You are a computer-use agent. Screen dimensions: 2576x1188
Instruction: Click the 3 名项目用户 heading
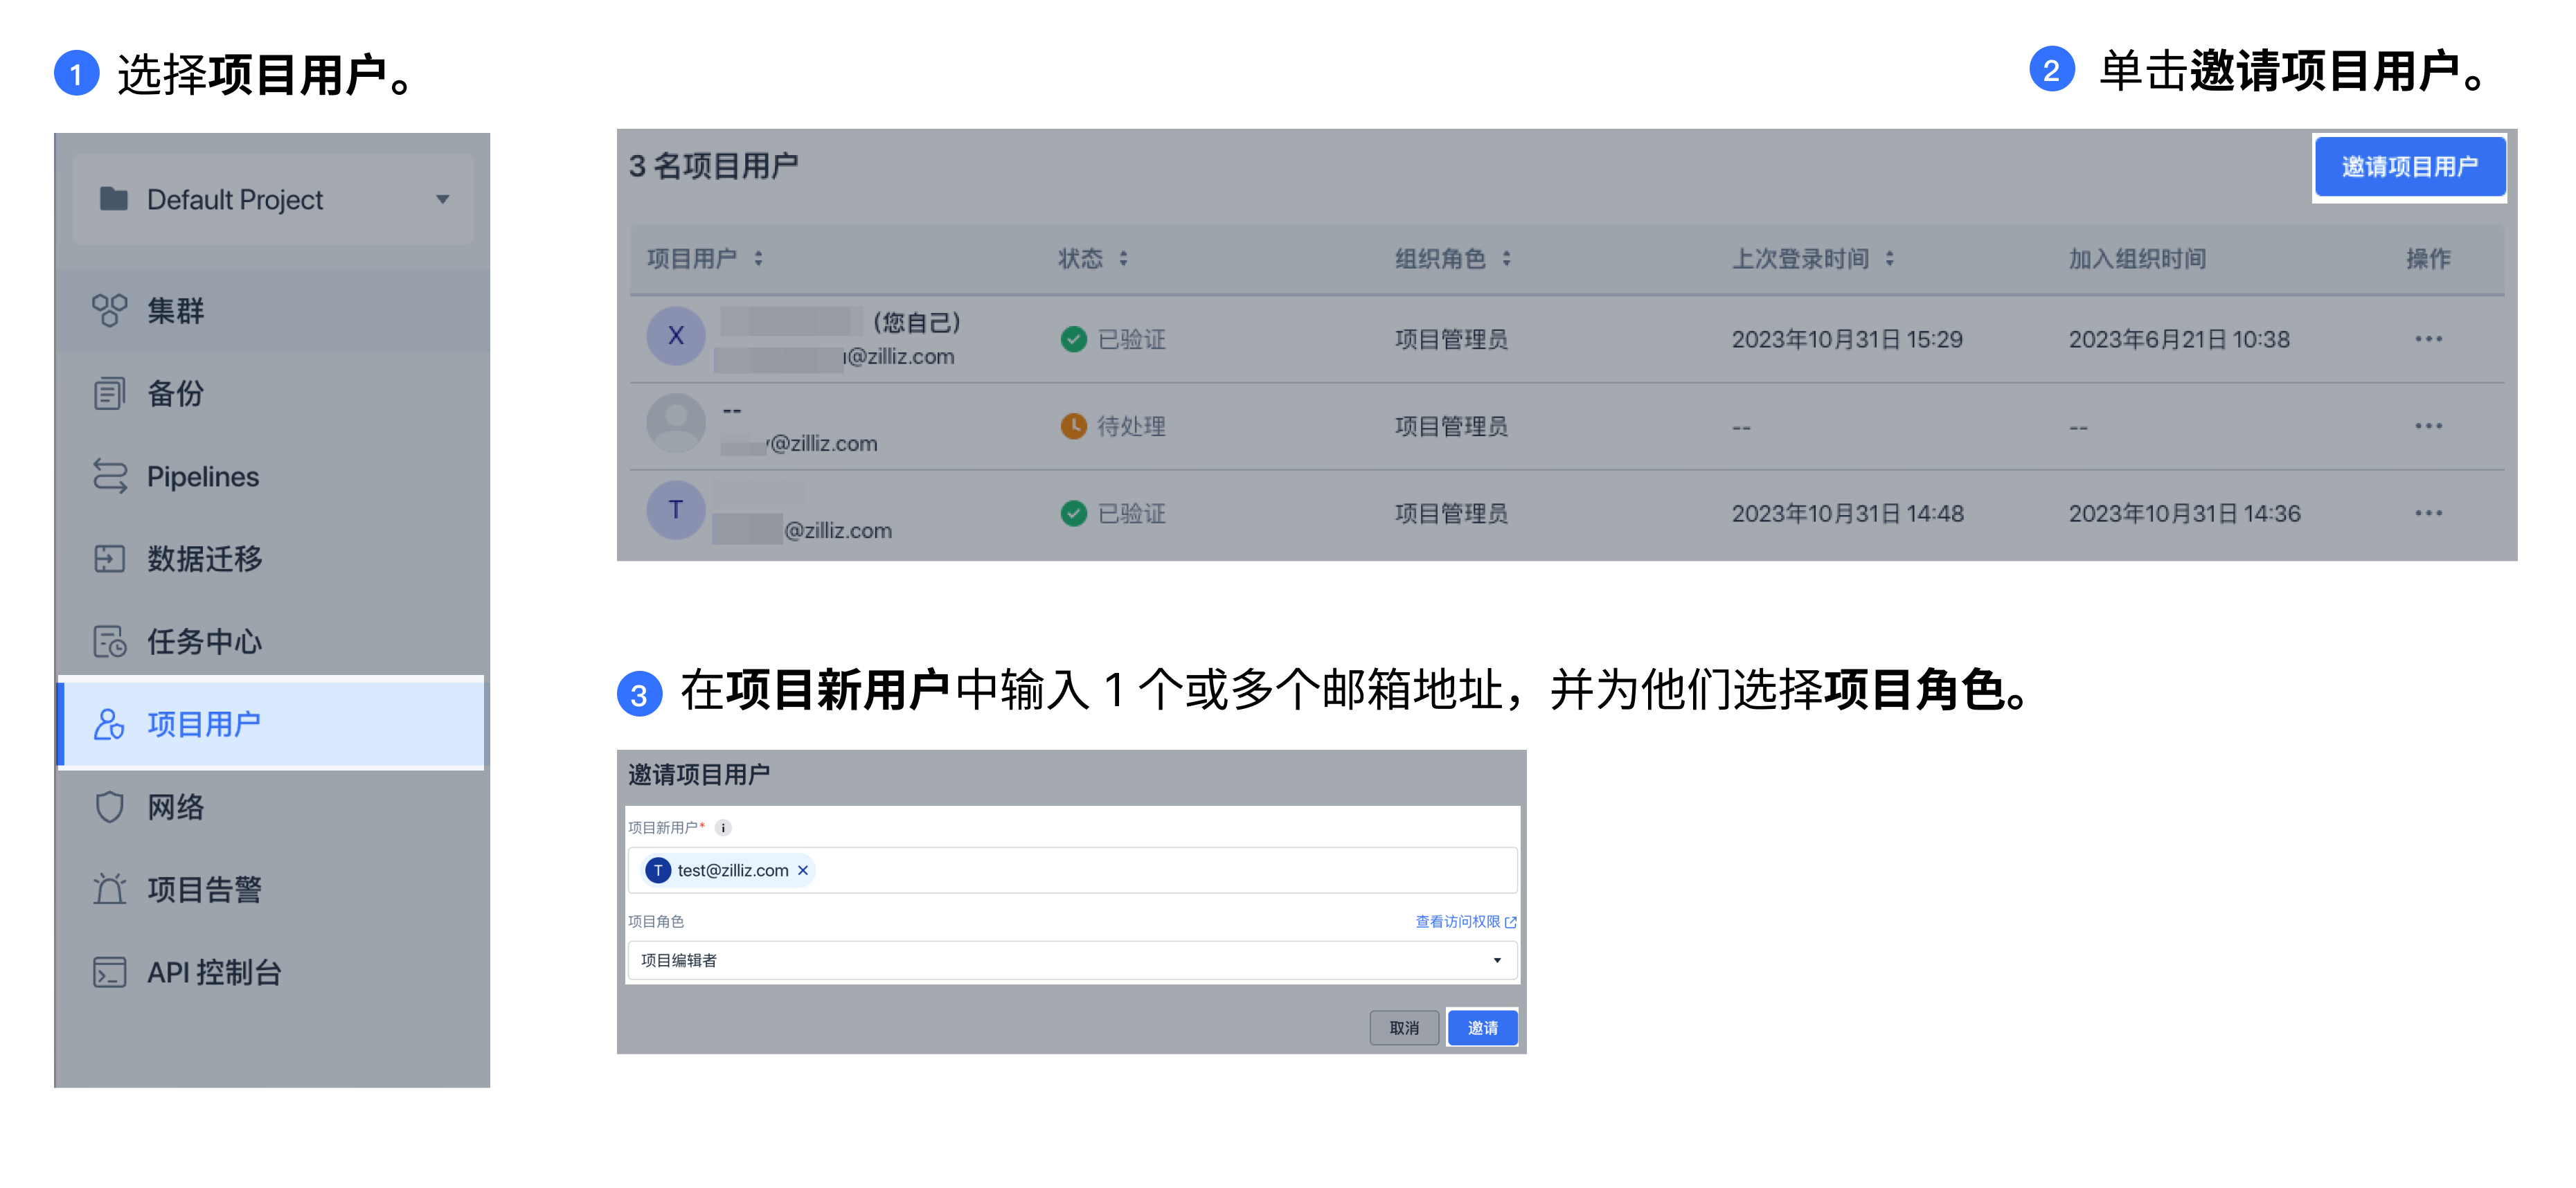tap(713, 166)
